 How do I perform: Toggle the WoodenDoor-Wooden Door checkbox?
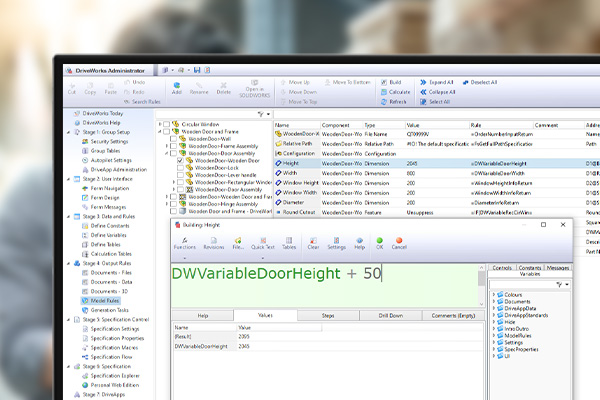click(x=180, y=159)
